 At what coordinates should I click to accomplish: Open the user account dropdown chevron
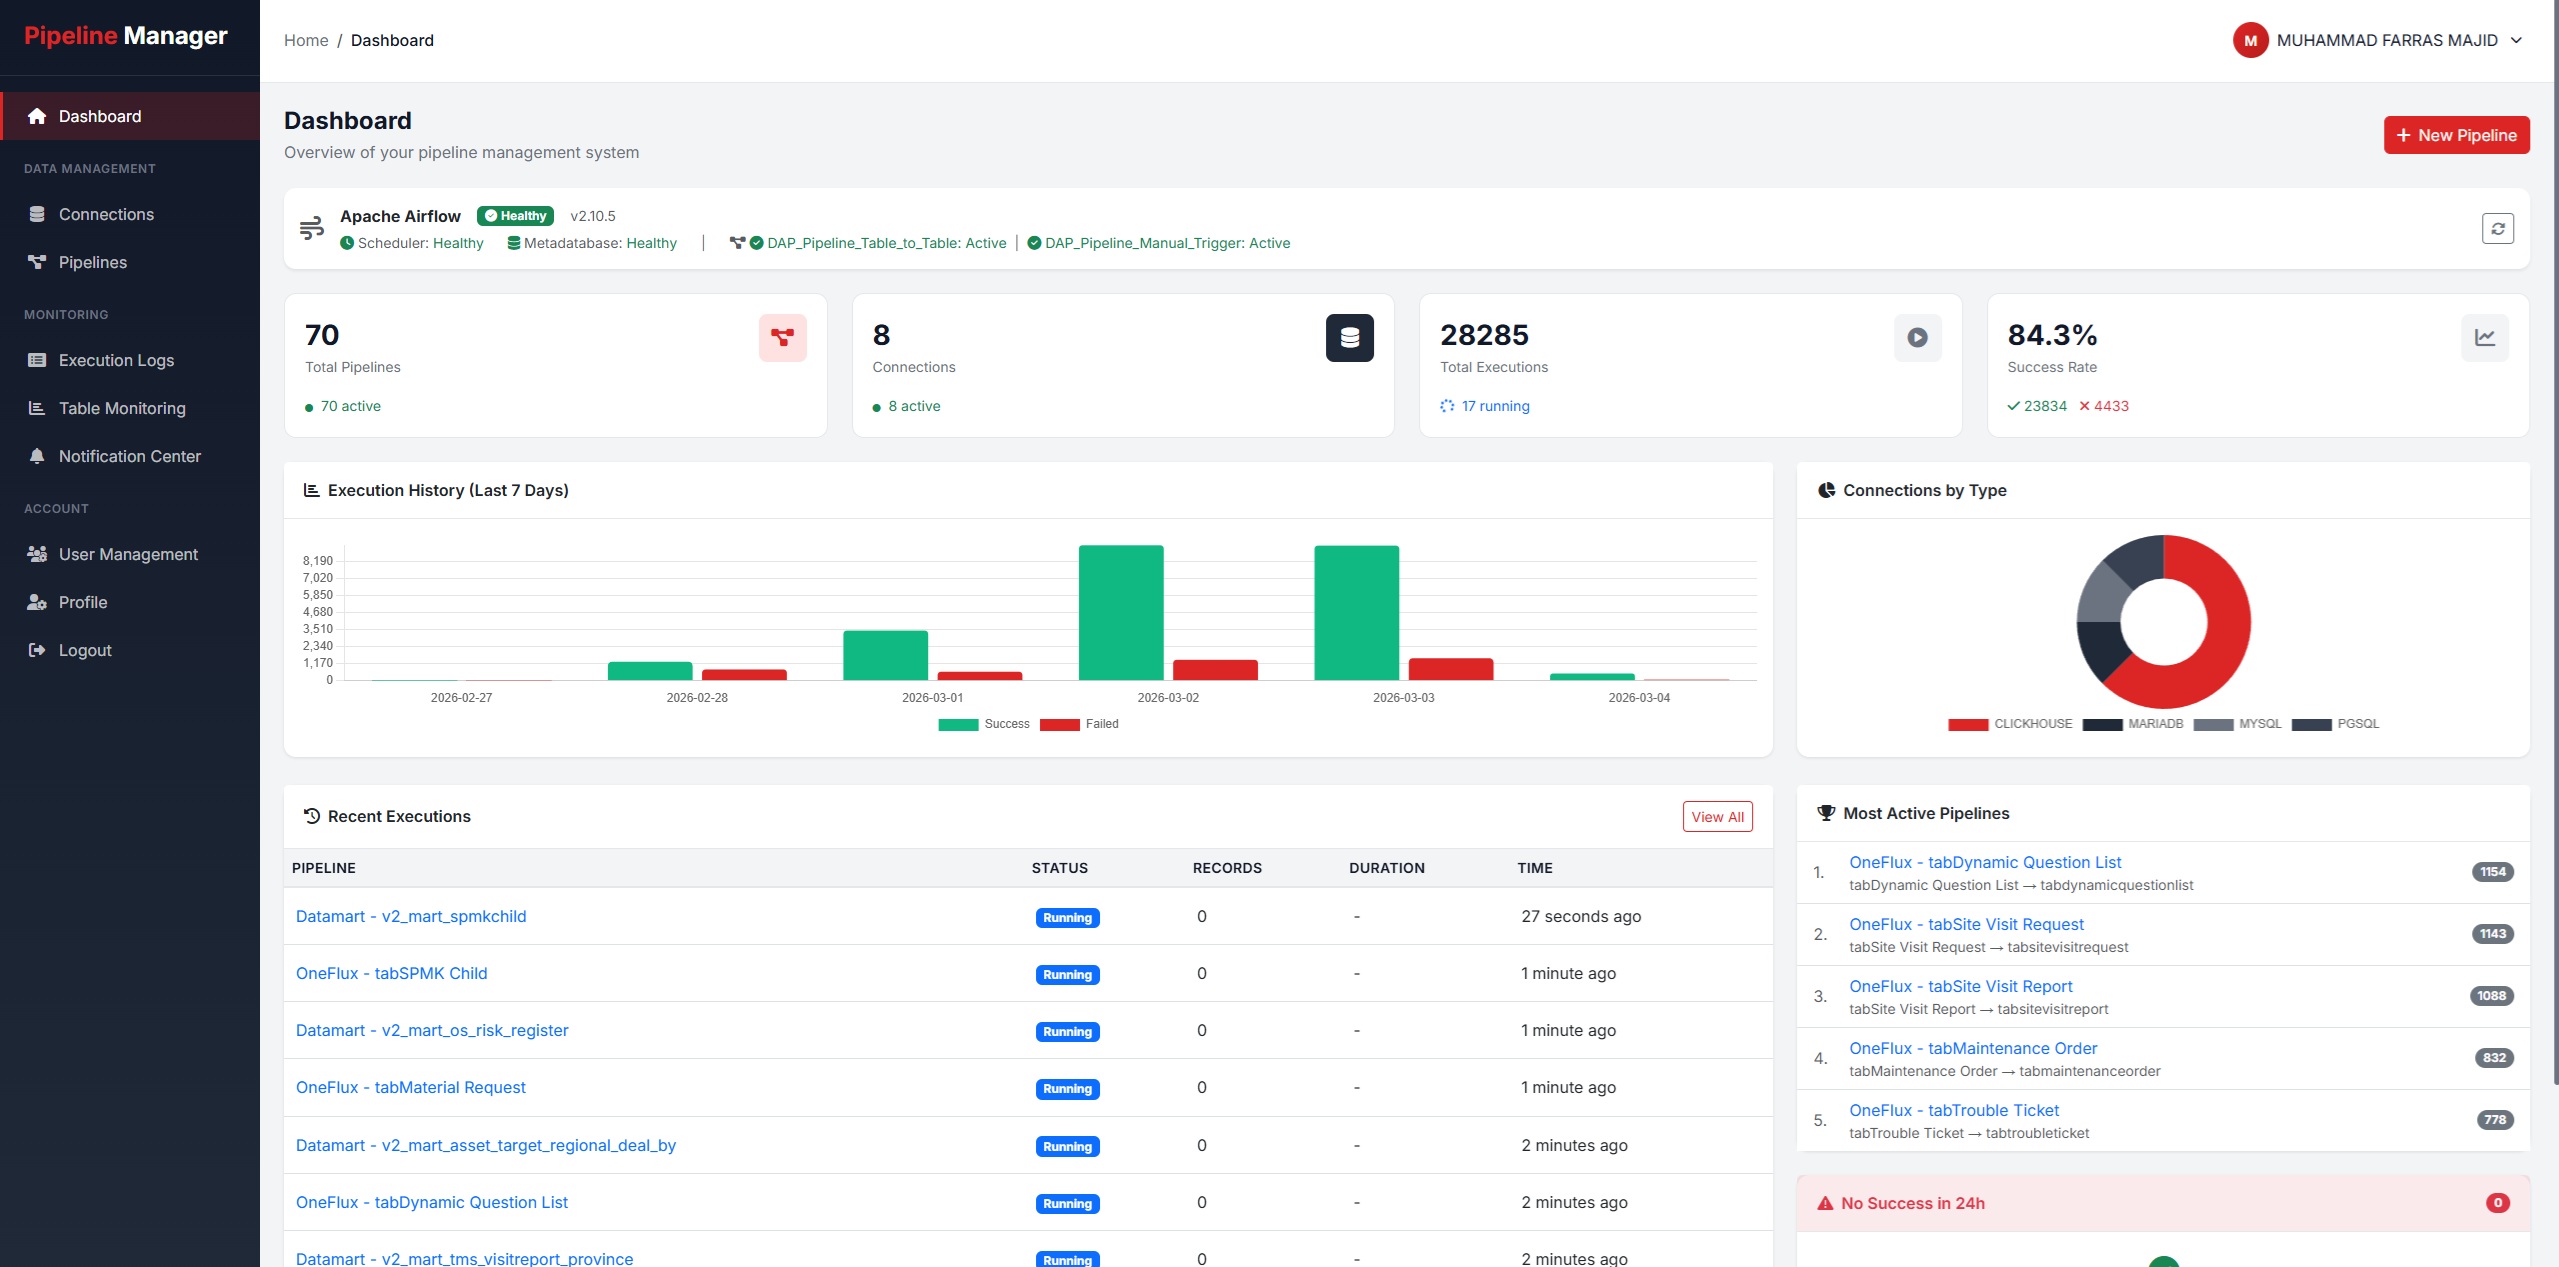pos(2516,41)
